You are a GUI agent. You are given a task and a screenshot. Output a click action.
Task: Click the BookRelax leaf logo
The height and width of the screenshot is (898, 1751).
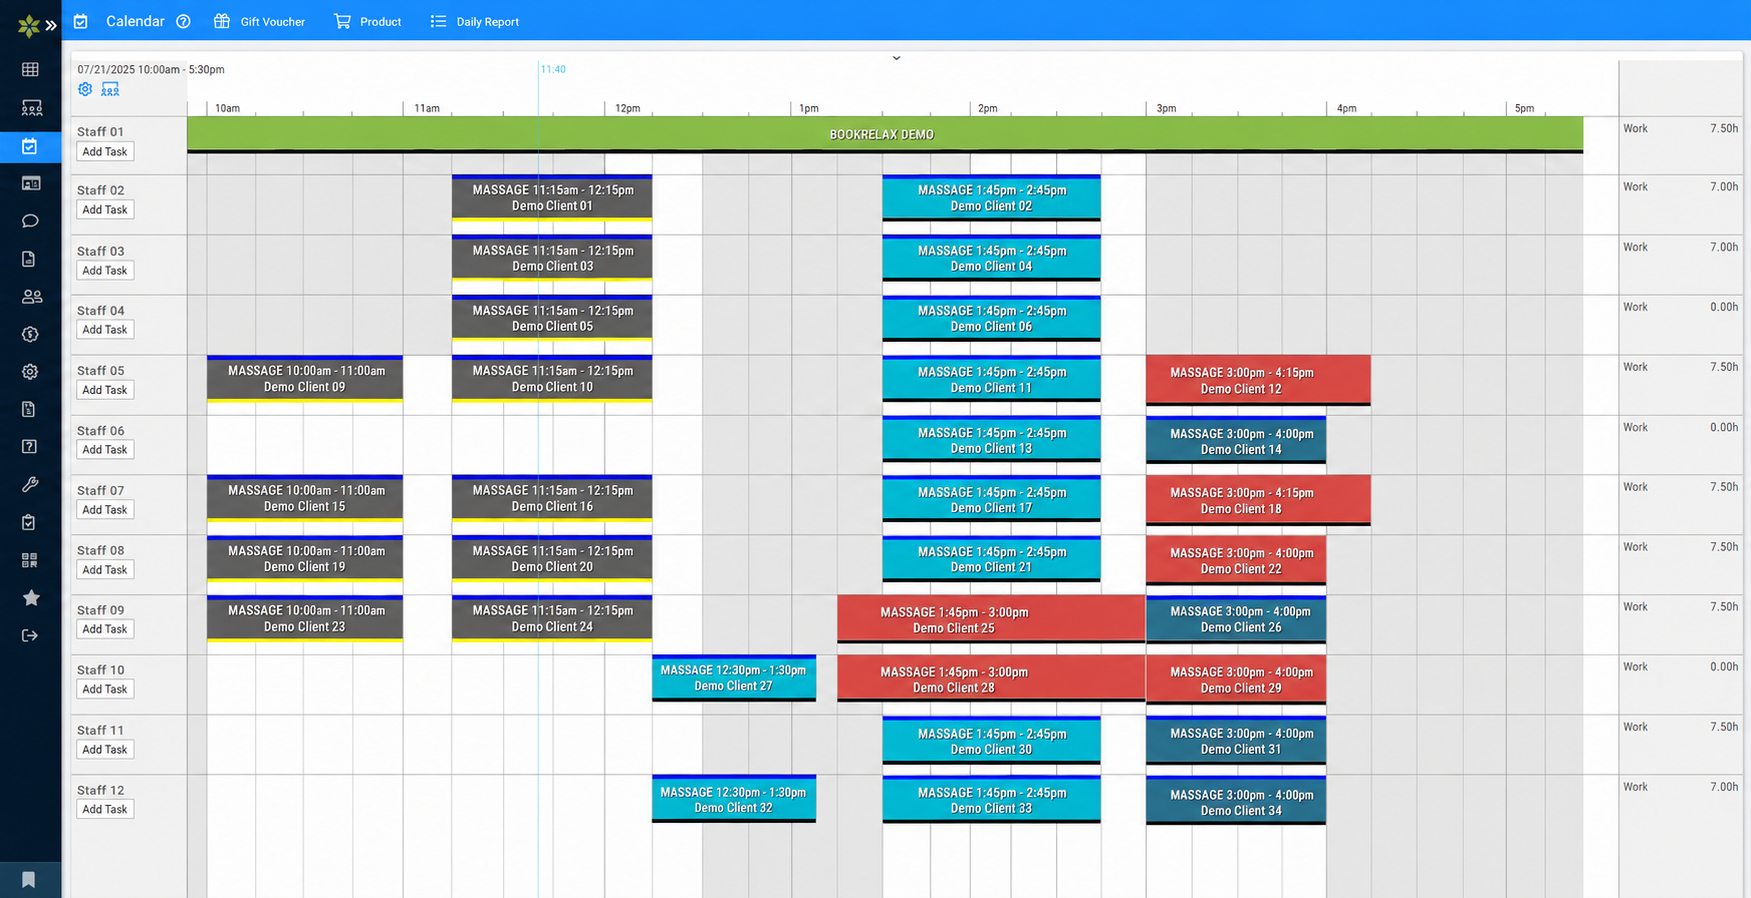[x=29, y=26]
